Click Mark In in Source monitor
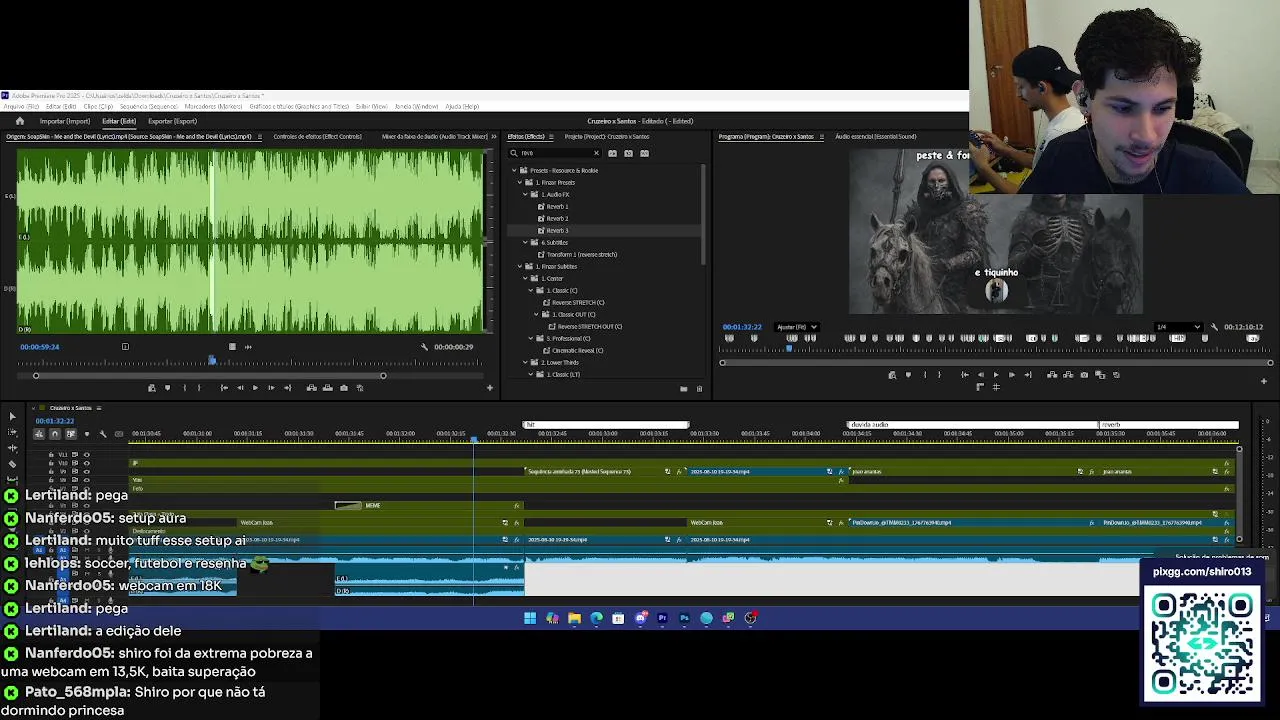This screenshot has width=1280, height=720. [x=184, y=388]
